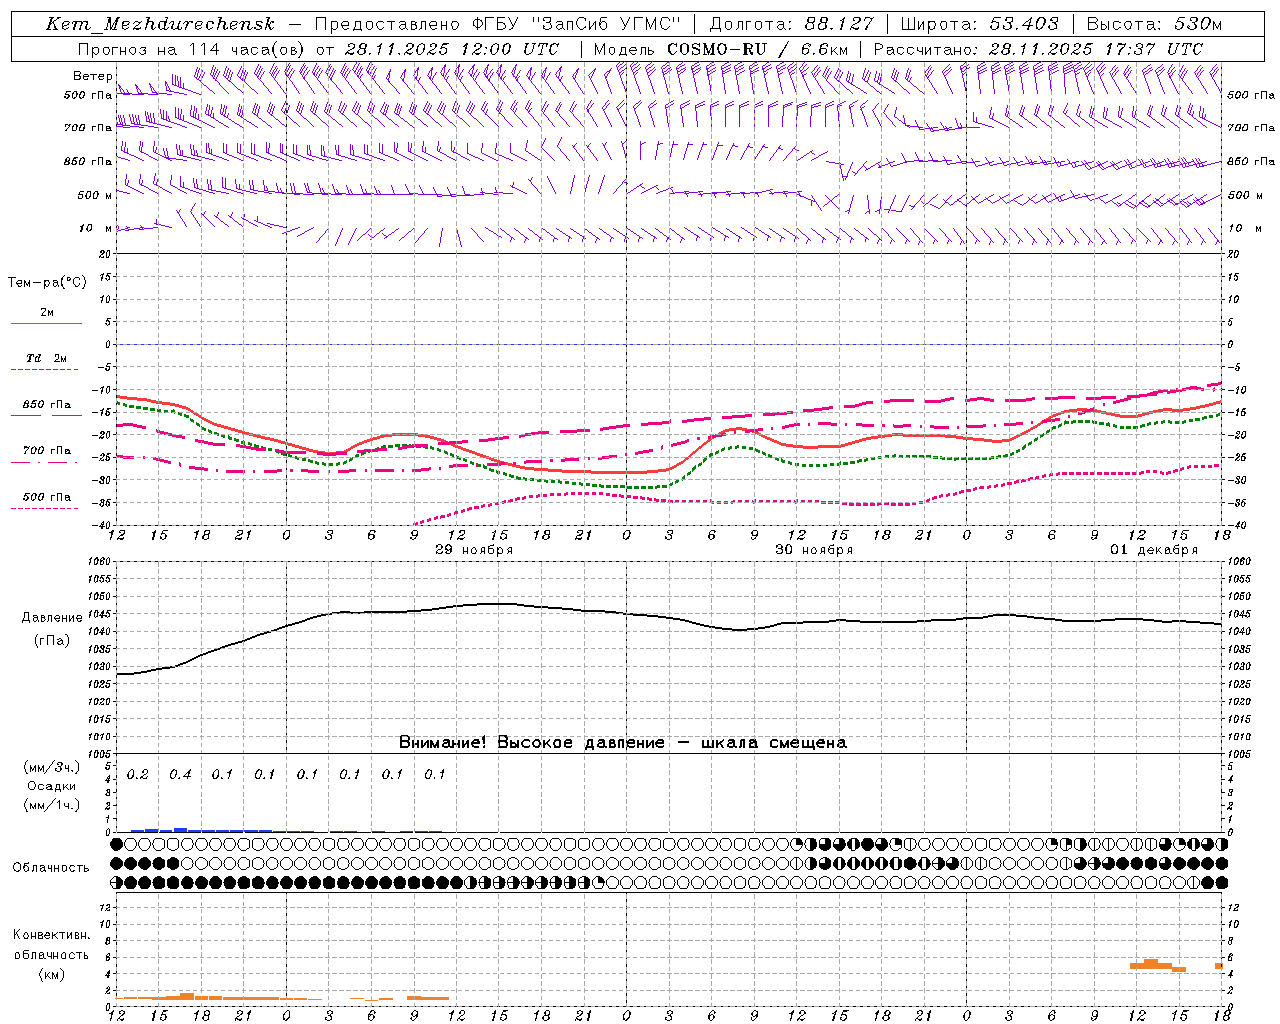
Task: Click the '0.4' precipitation amount
Action: pyautogui.click(x=180, y=775)
